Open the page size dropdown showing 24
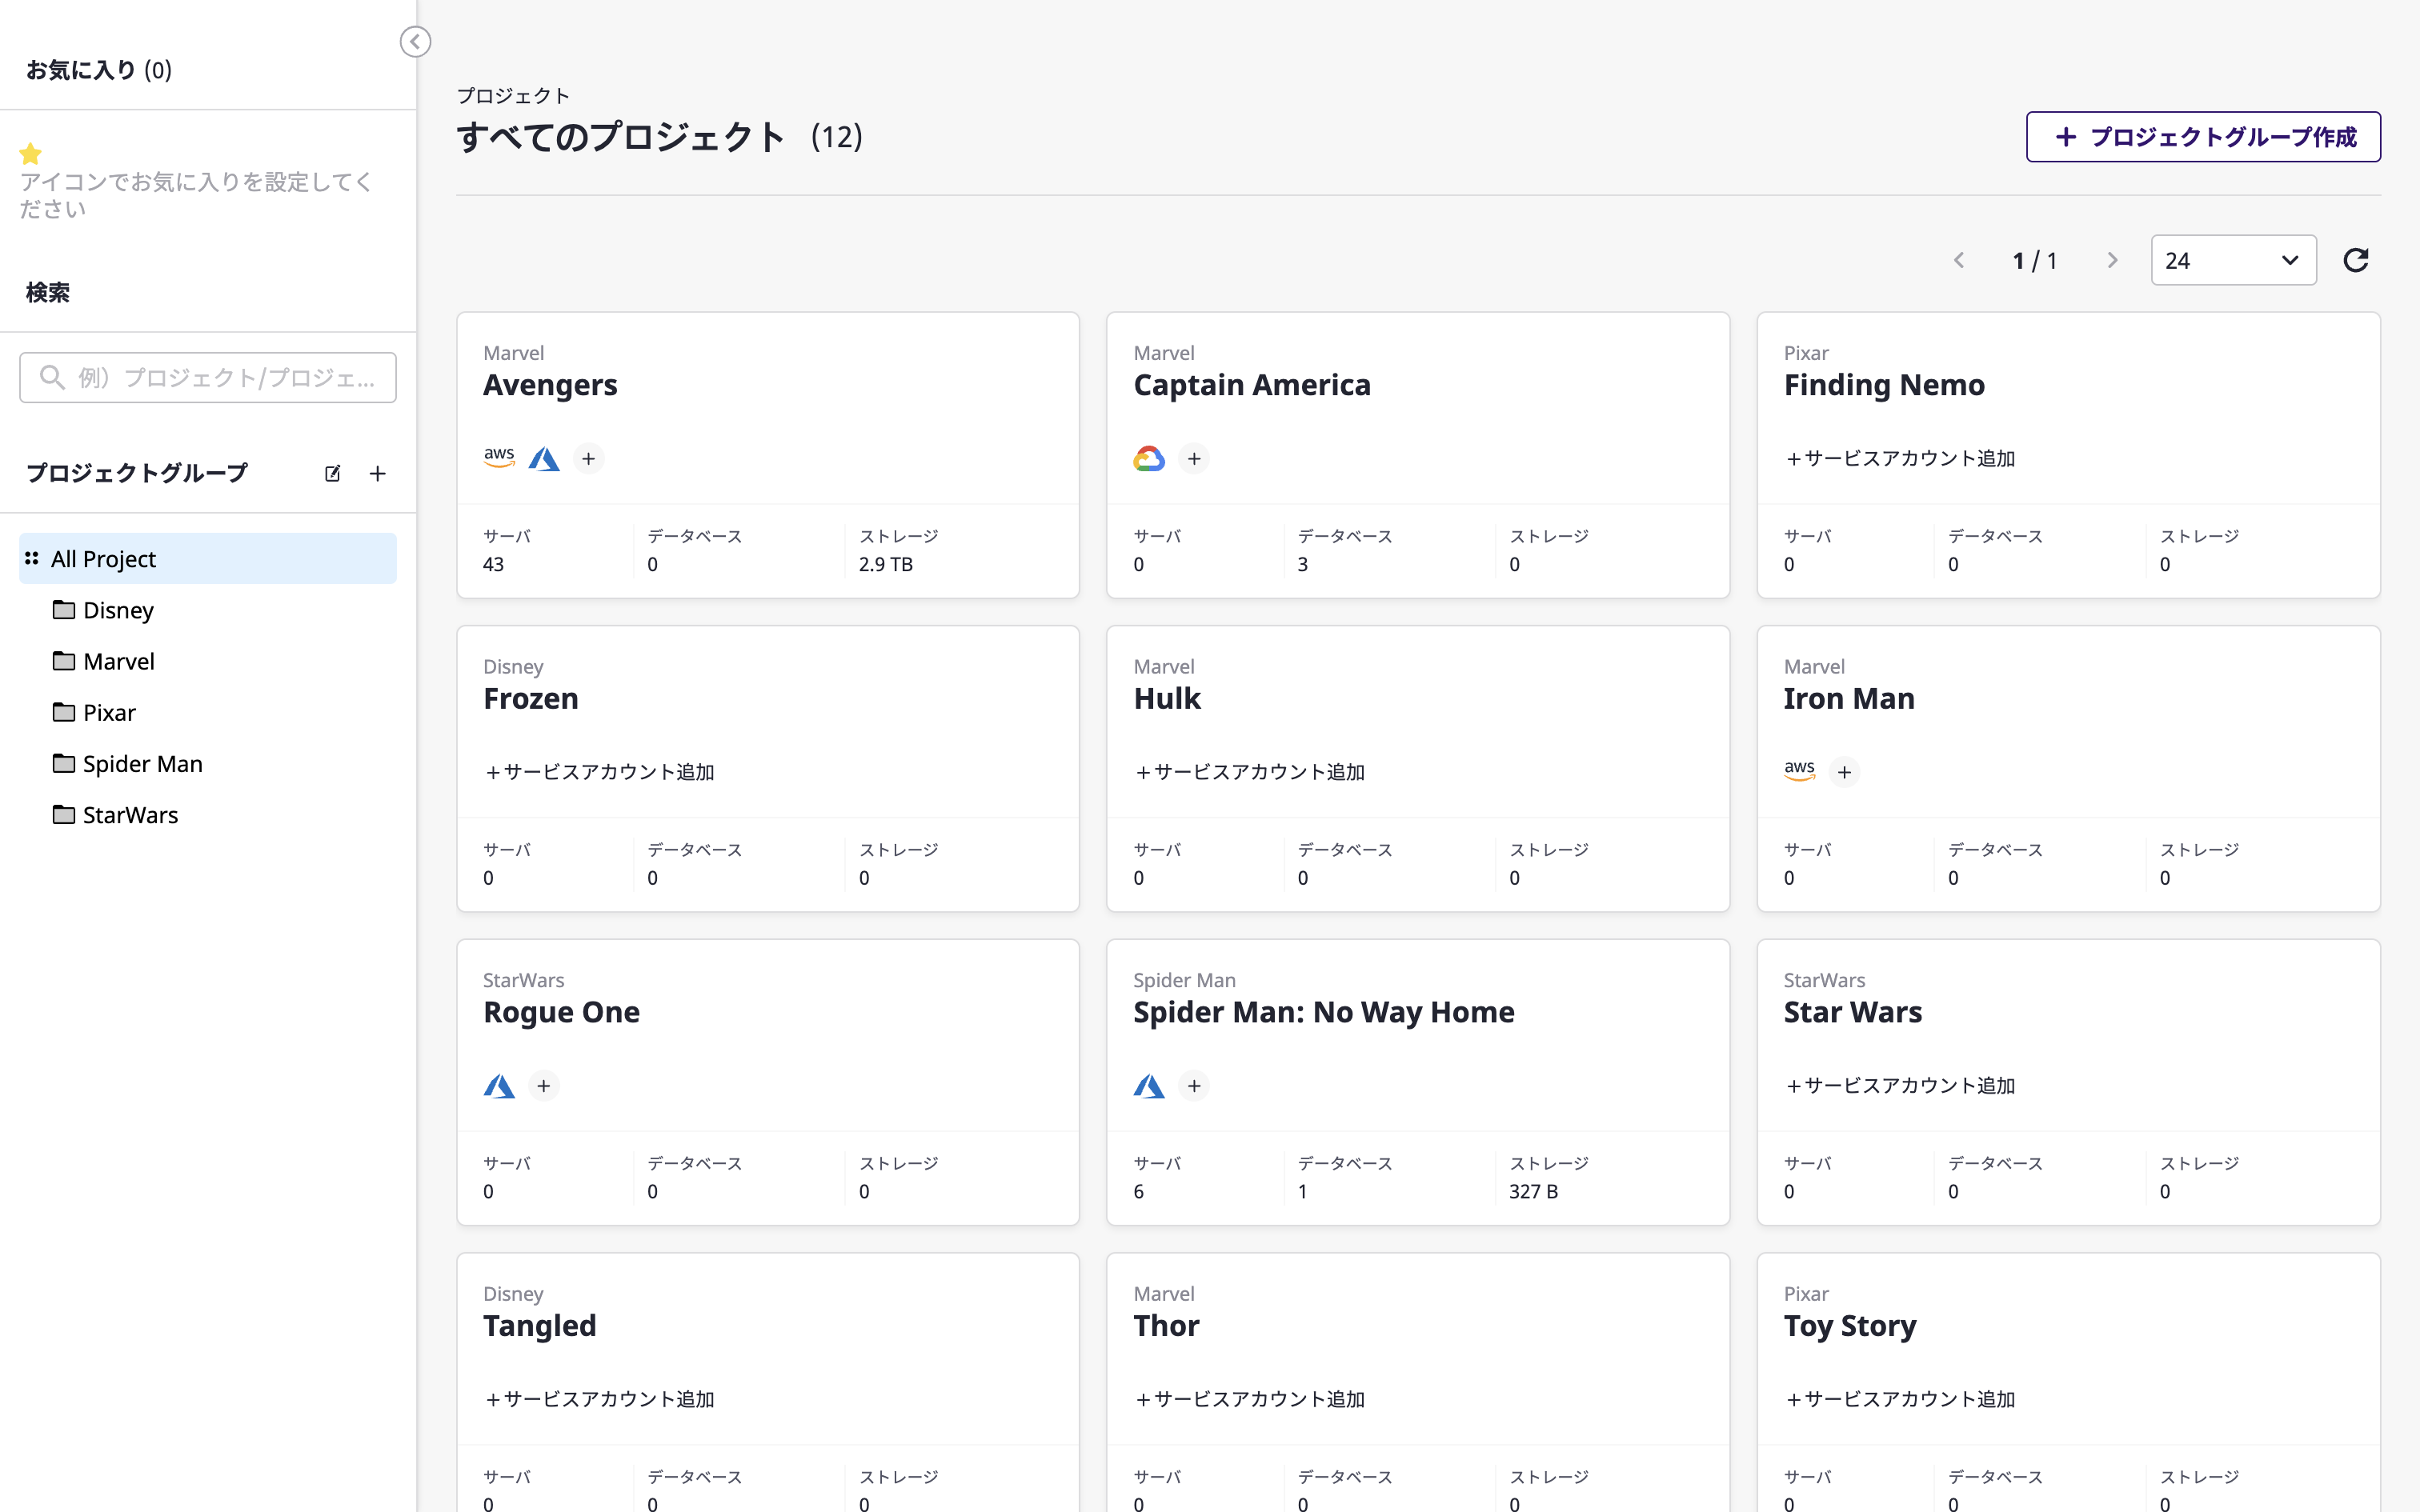Viewport: 2420px width, 1512px height. pos(2233,259)
